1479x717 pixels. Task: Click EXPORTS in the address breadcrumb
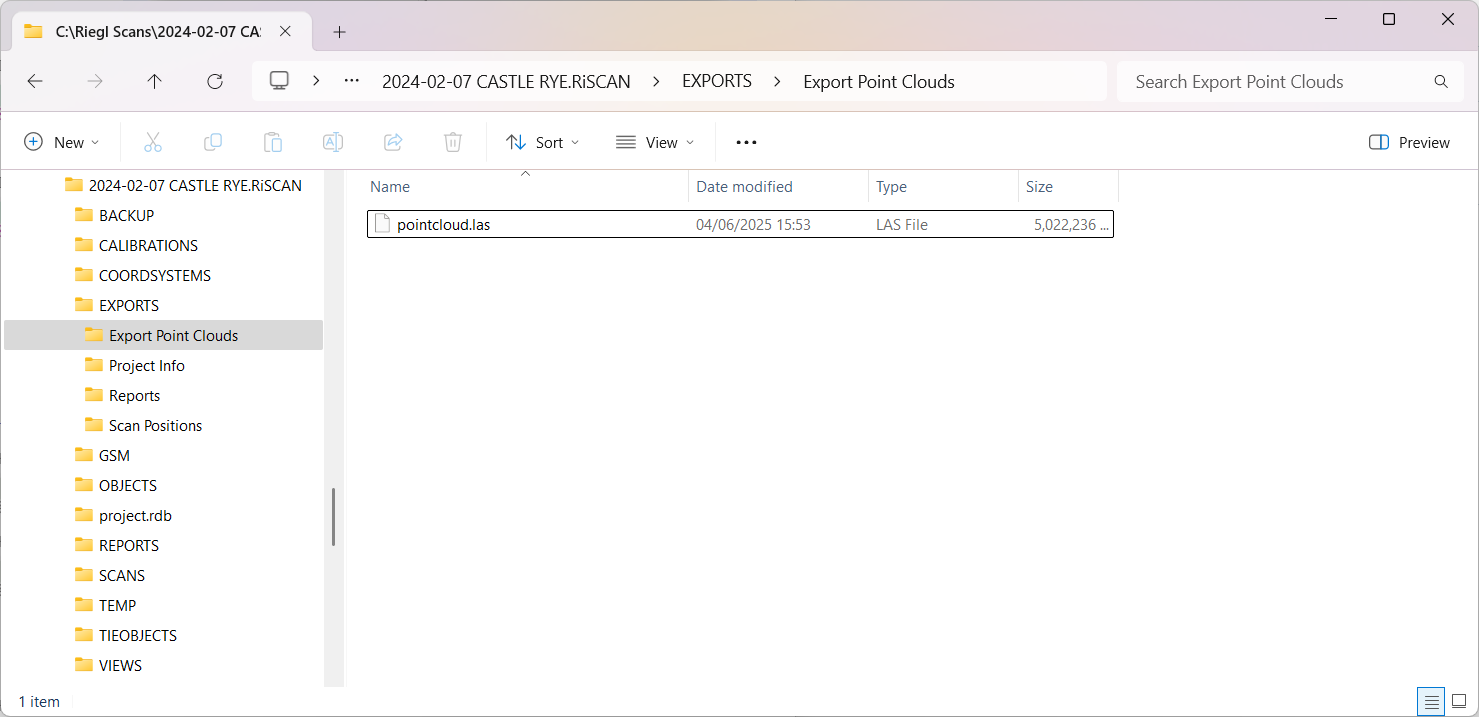(716, 82)
